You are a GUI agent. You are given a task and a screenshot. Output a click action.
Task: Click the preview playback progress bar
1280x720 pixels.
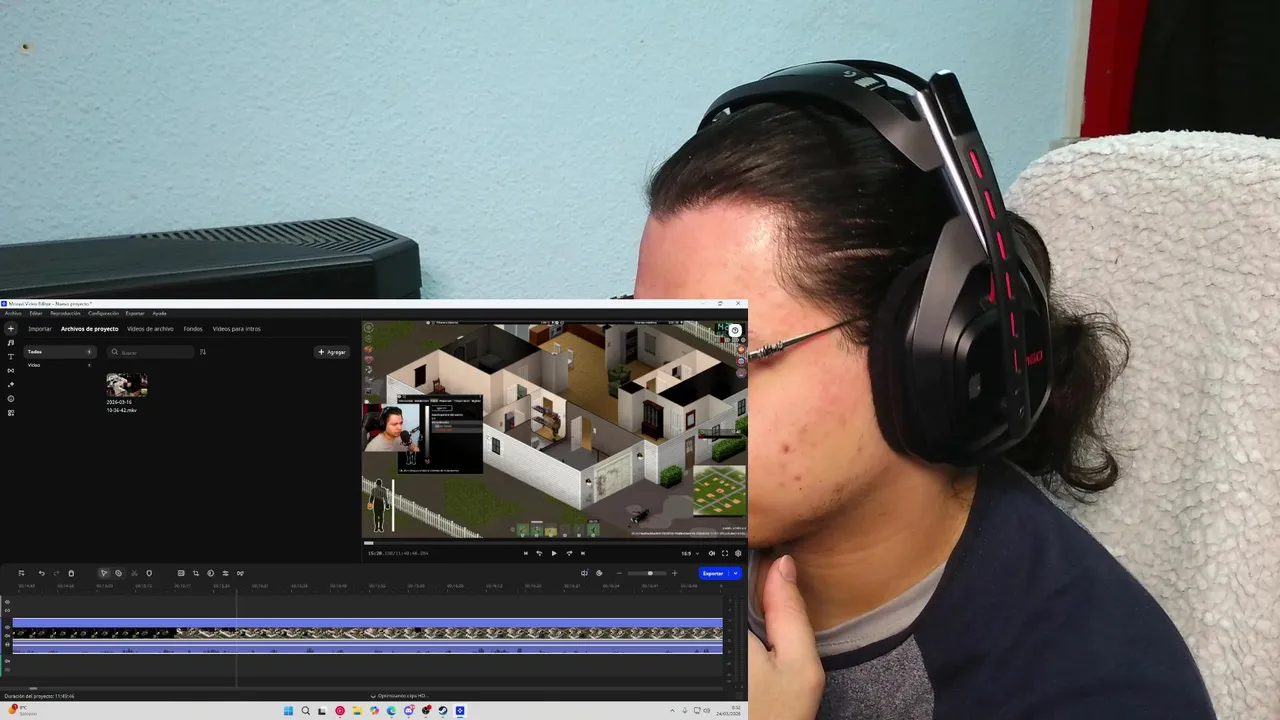click(x=554, y=543)
